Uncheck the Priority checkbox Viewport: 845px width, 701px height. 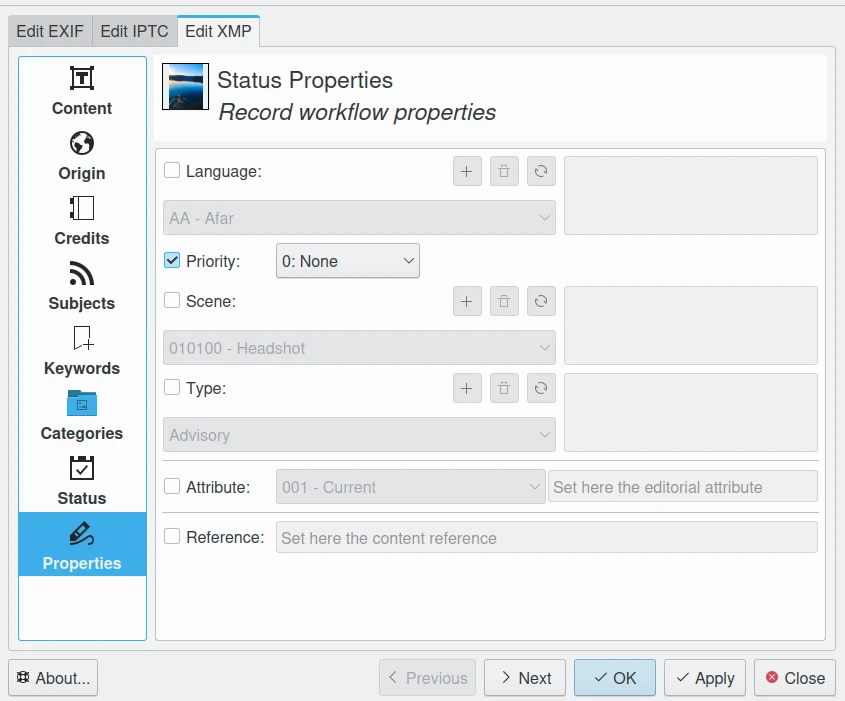coord(172,261)
